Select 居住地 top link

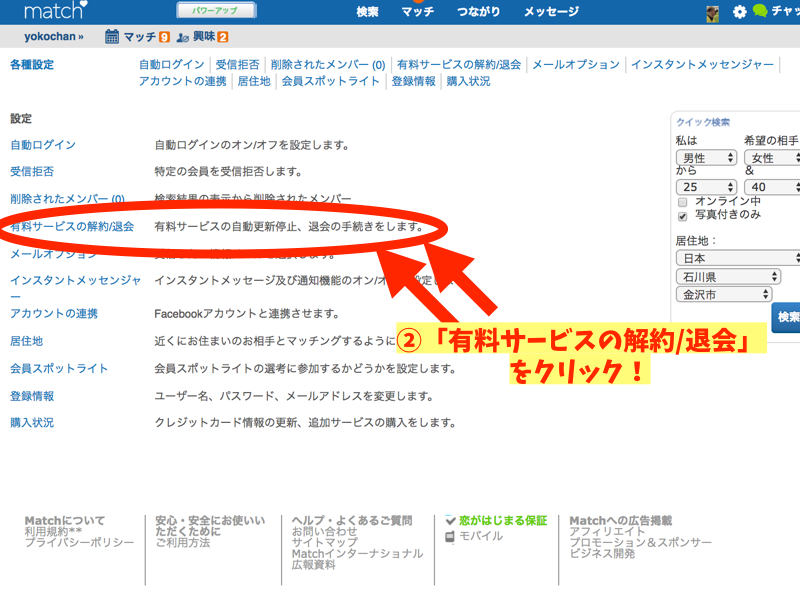tap(254, 82)
